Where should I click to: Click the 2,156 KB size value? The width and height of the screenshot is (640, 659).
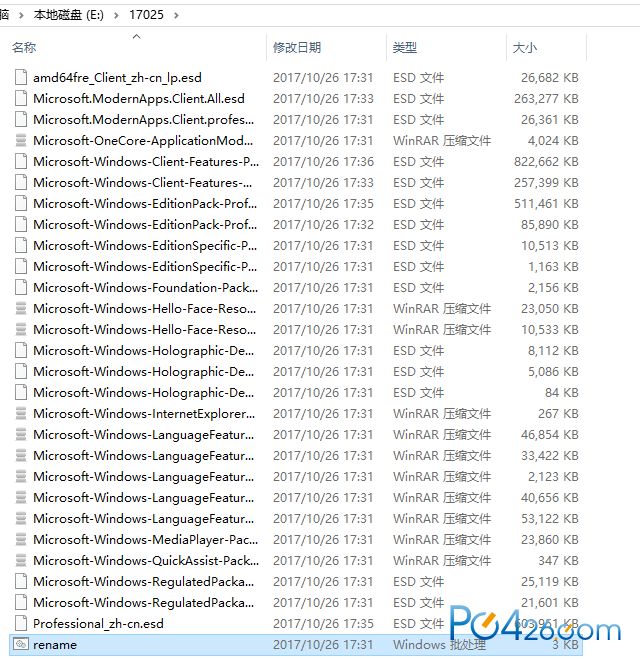553,288
